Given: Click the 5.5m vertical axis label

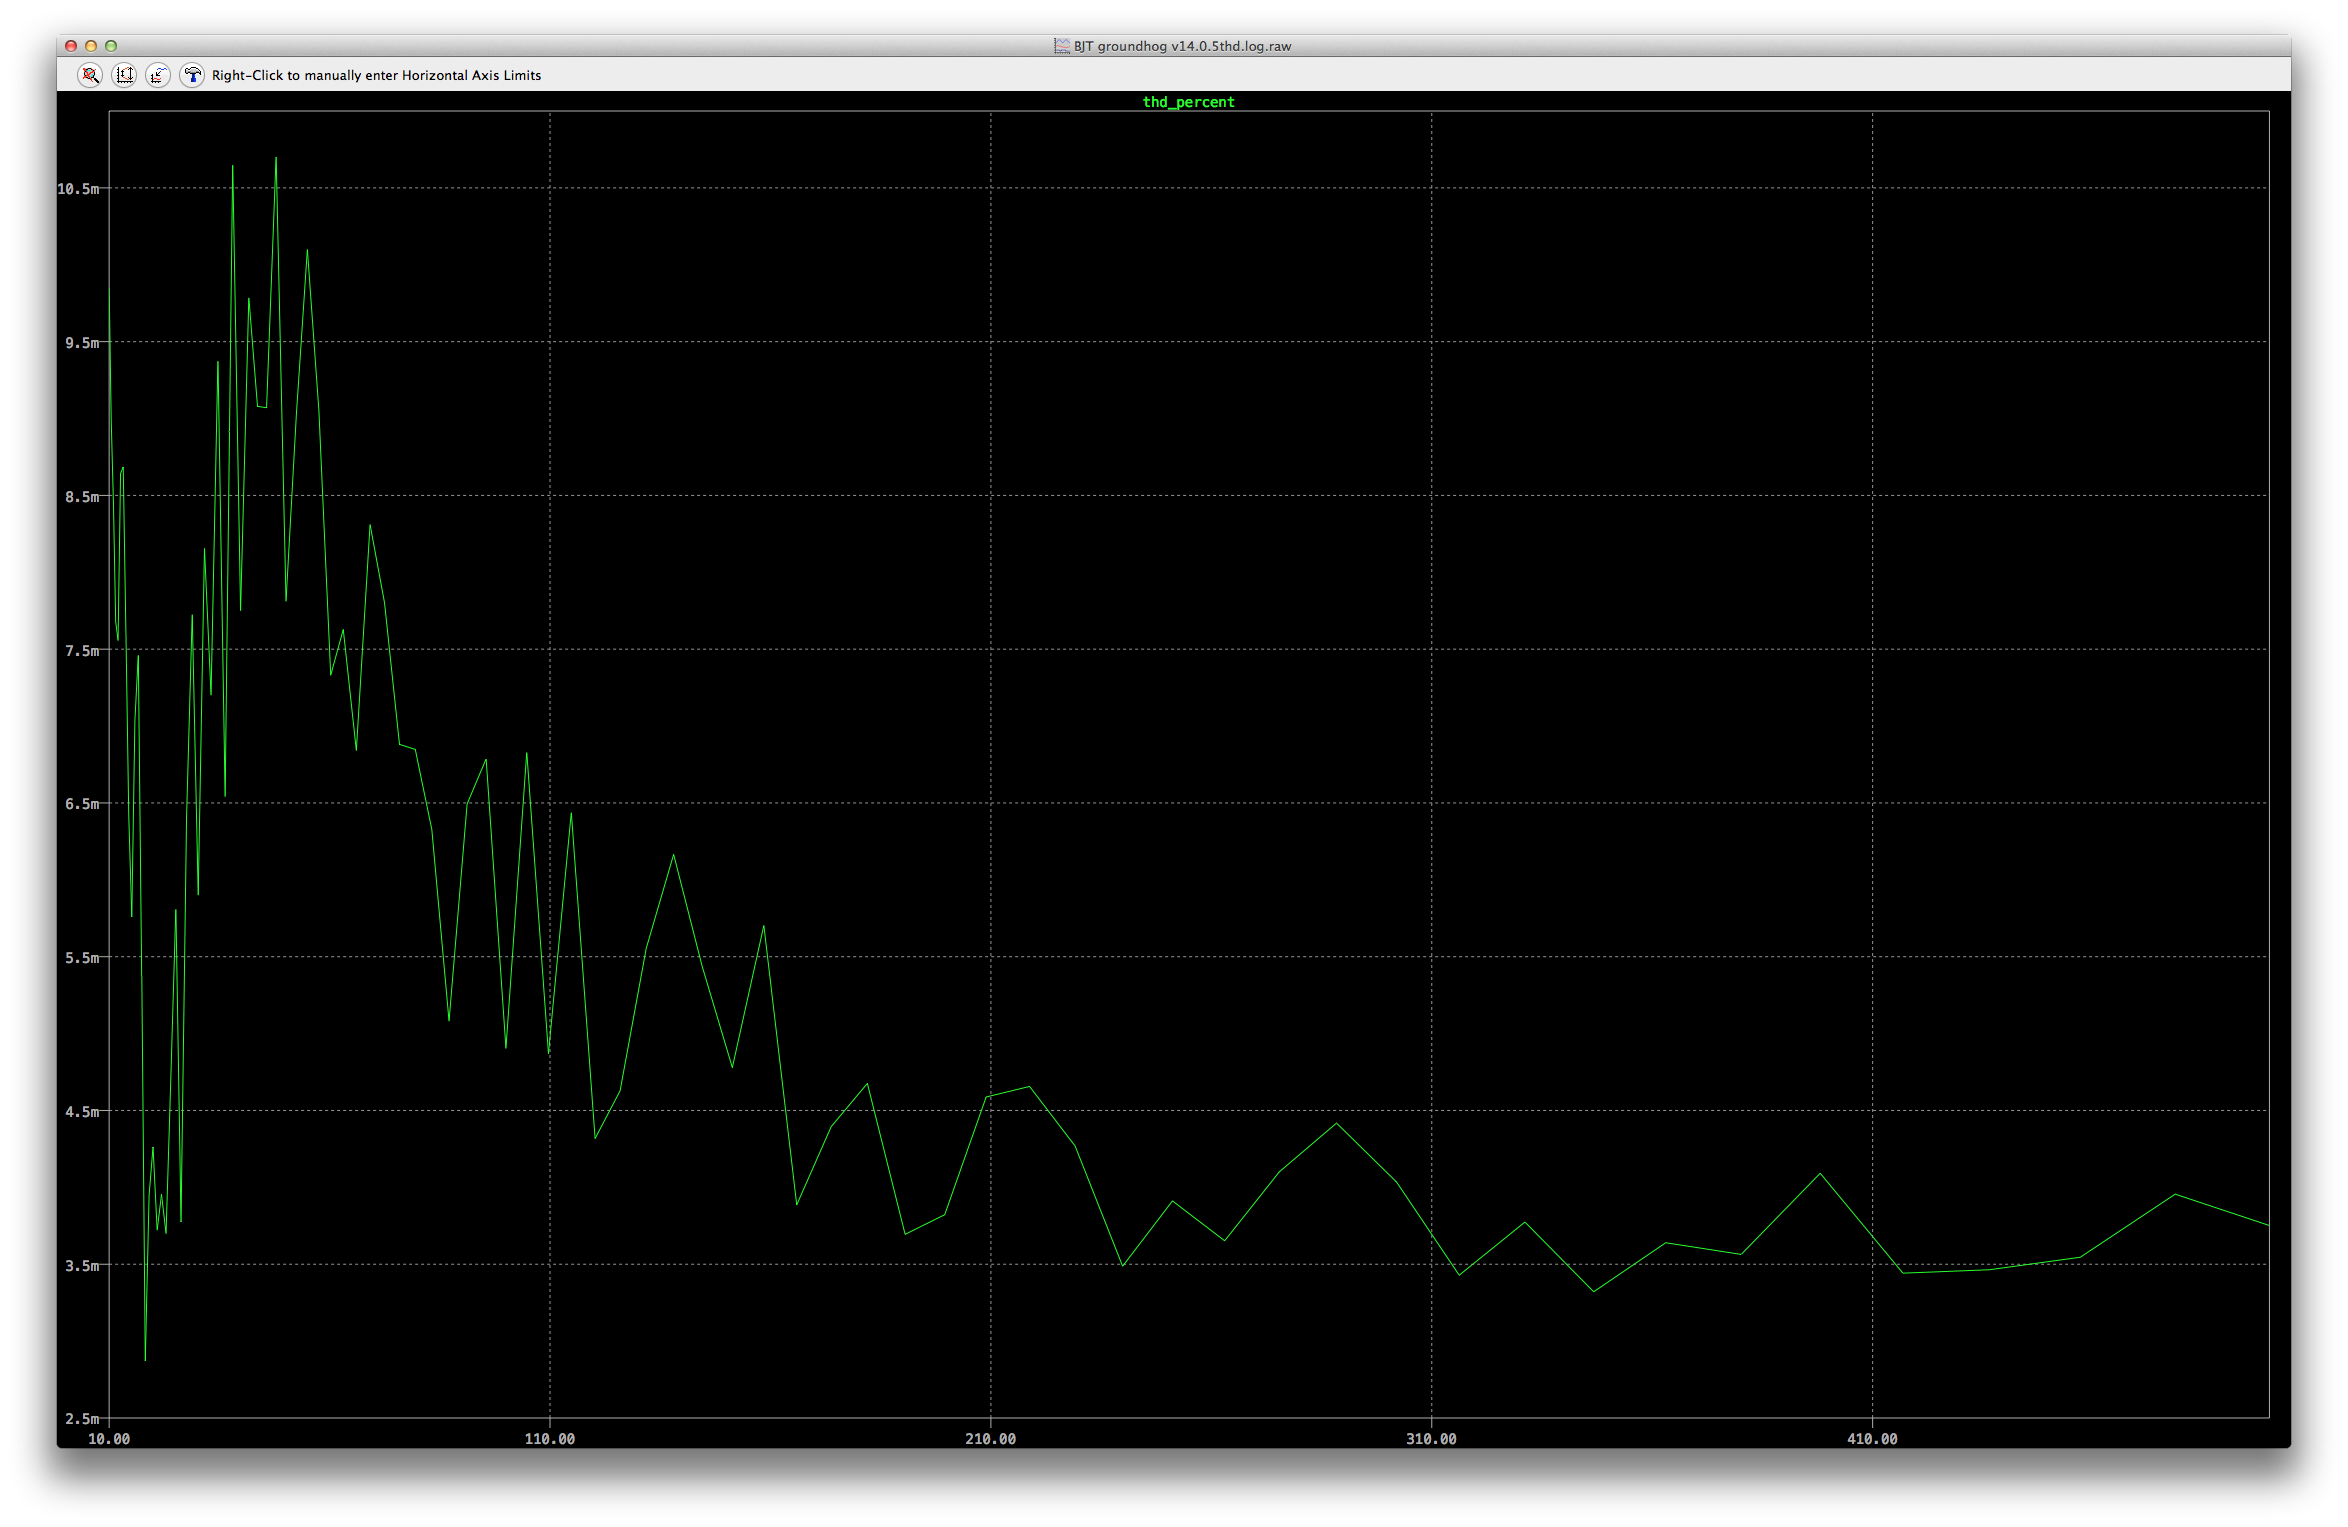Looking at the screenshot, I should 82,958.
